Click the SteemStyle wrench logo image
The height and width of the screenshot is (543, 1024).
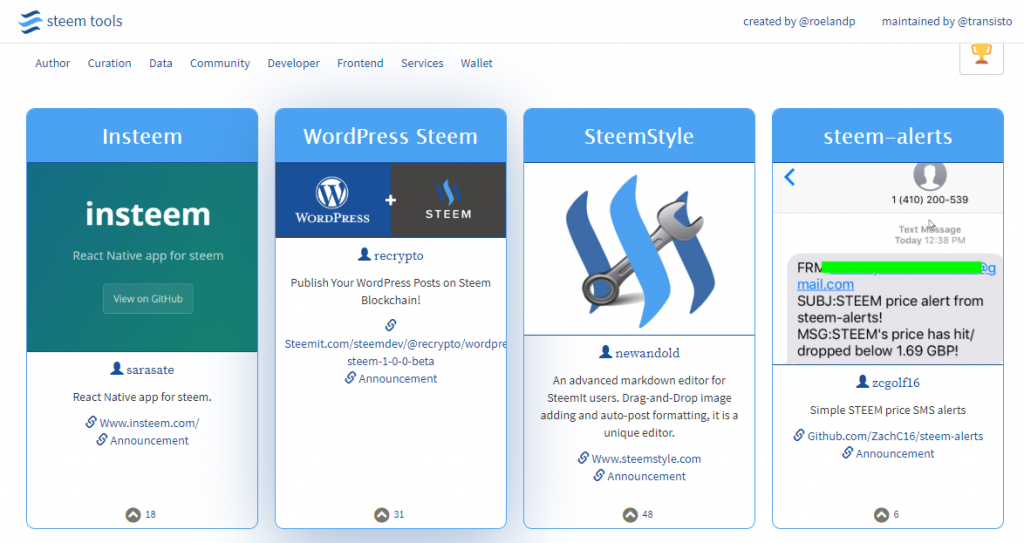[x=639, y=249]
